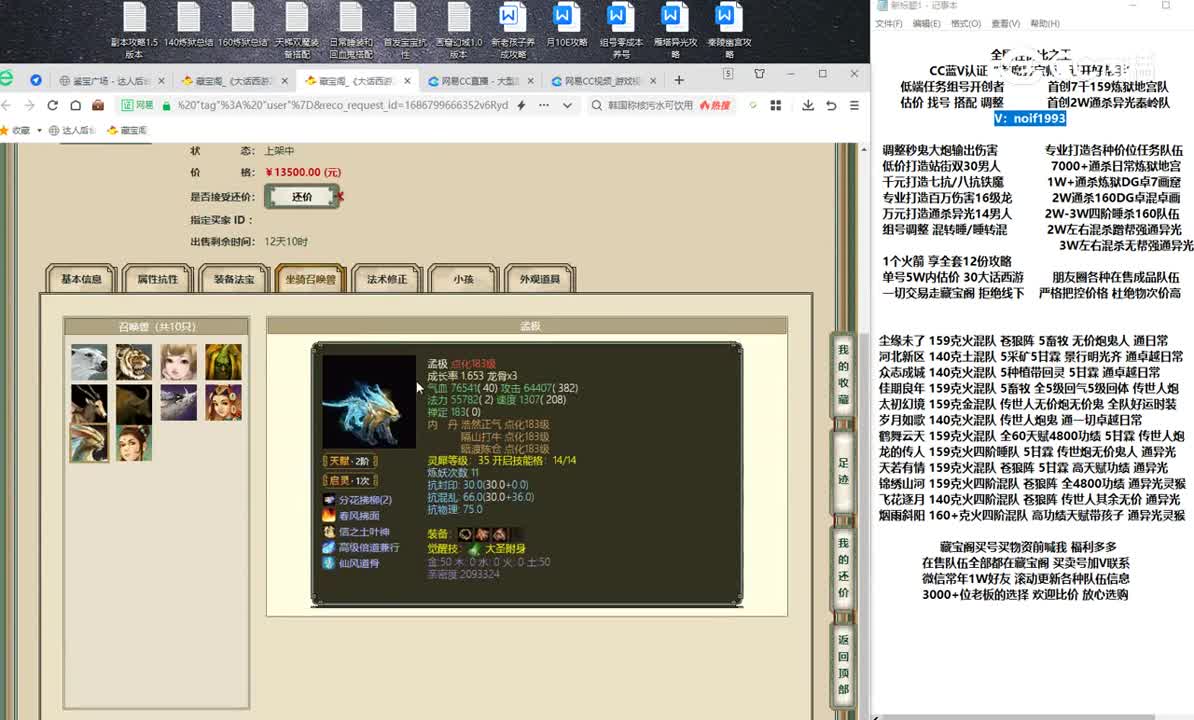Open the apps grid icon in browser toolbar
The height and width of the screenshot is (720, 1194).
775,105
